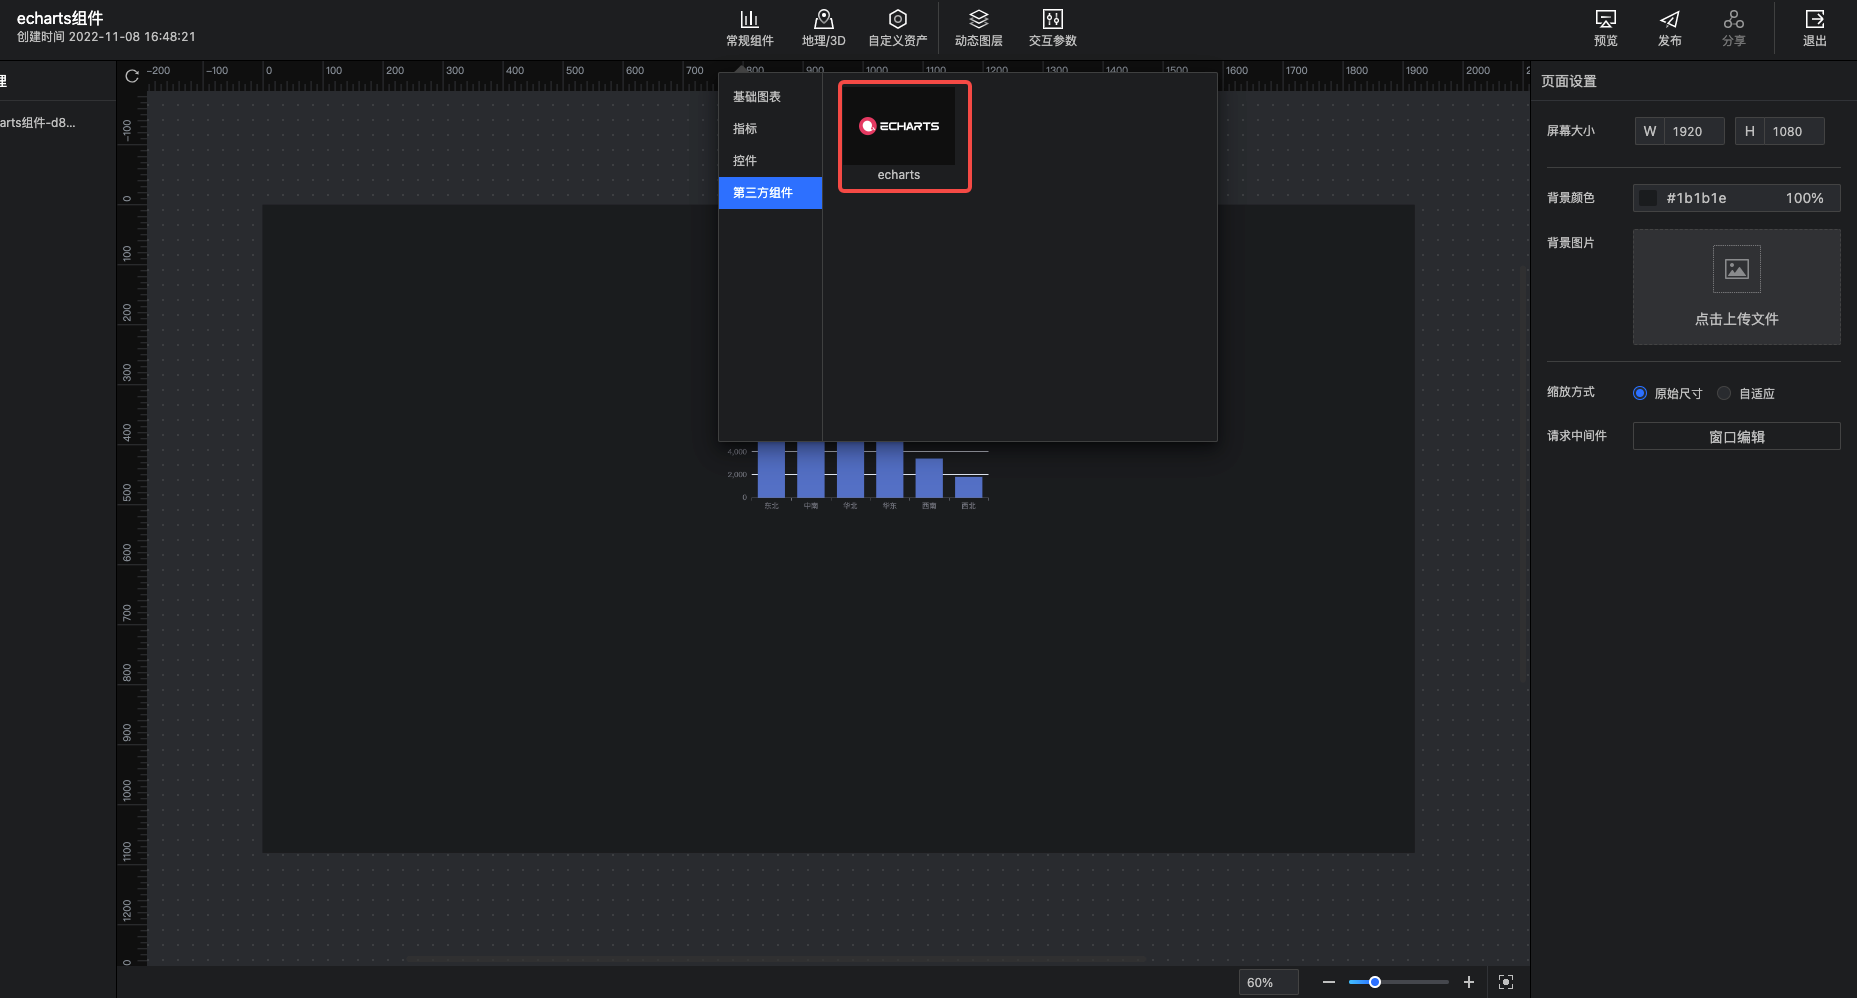Select the 自适应 scaling option
Screen dimensions: 1857x998
[1724, 393]
